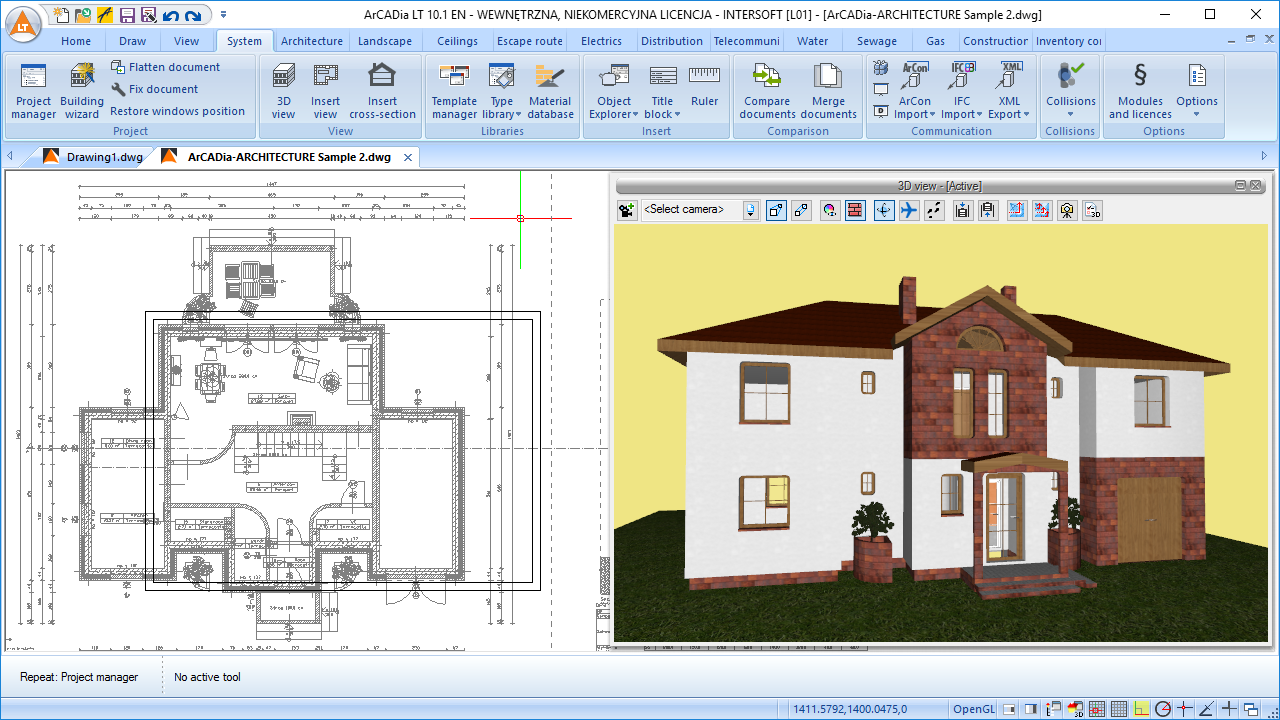The image size is (1280, 720).
Task: Toggle brick texture display in 3D view
Action: pyautogui.click(x=855, y=210)
